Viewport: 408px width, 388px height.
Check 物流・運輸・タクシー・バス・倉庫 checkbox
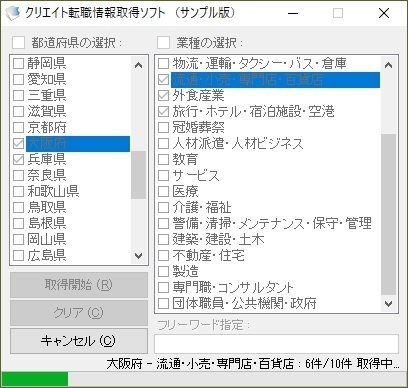click(x=163, y=63)
